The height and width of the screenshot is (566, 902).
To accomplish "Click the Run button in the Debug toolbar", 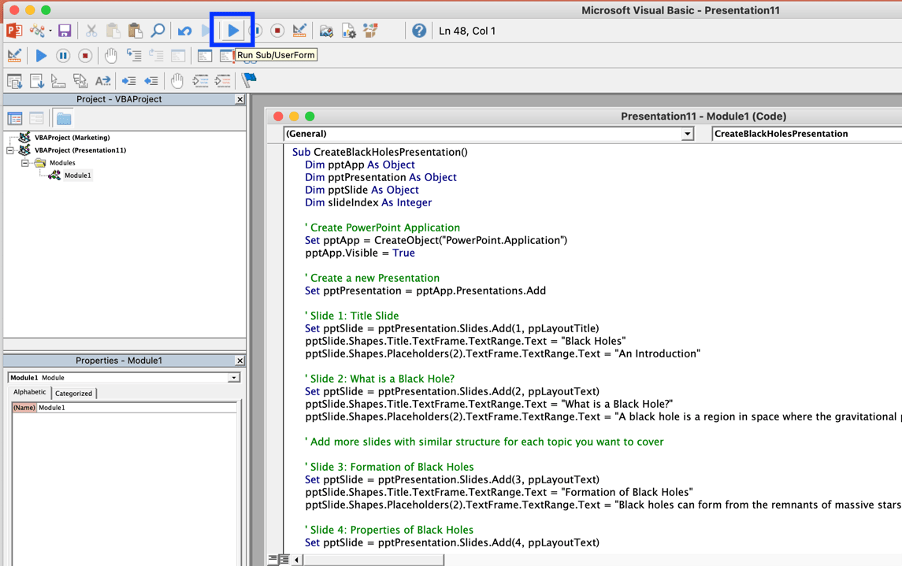I will pos(41,55).
